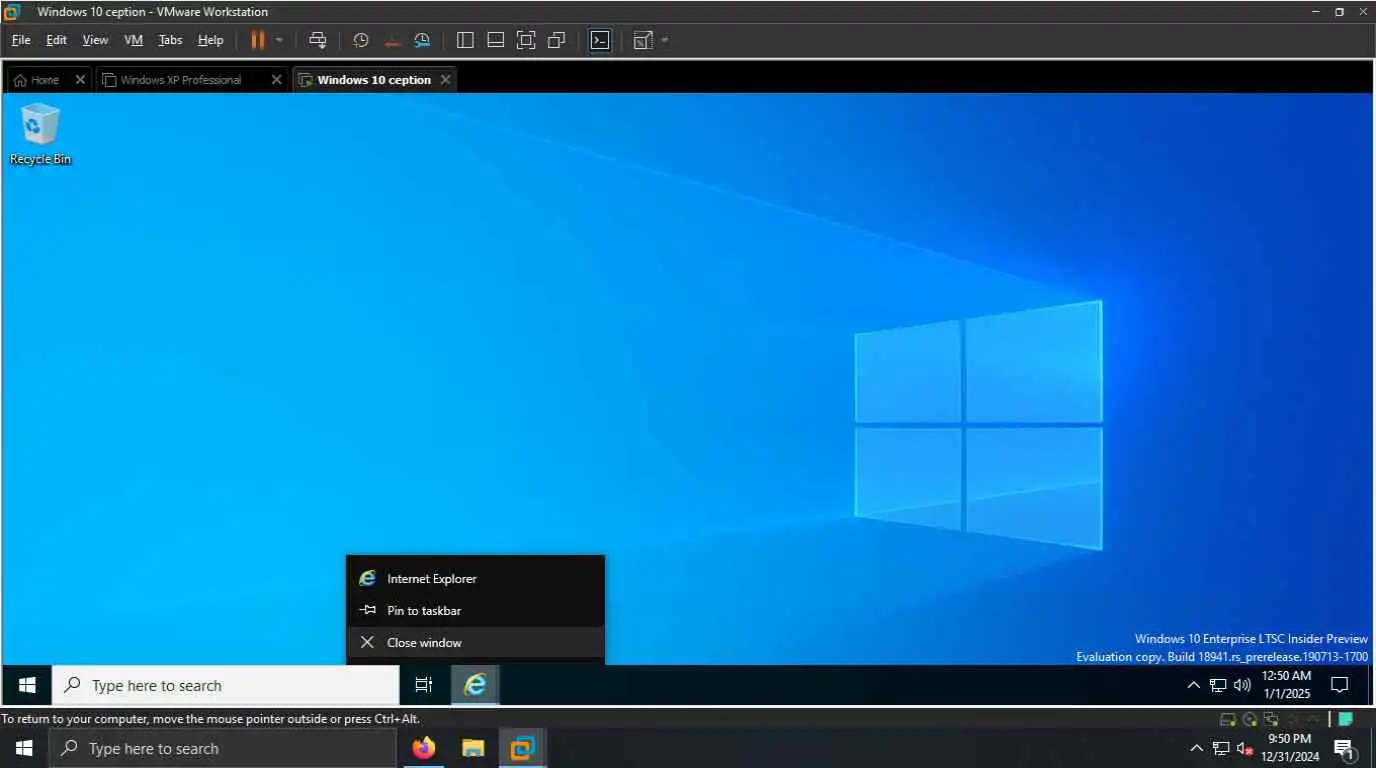This screenshot has width=1376, height=768.
Task: Select the Recycle Bin desktop icon
Action: coord(40,134)
